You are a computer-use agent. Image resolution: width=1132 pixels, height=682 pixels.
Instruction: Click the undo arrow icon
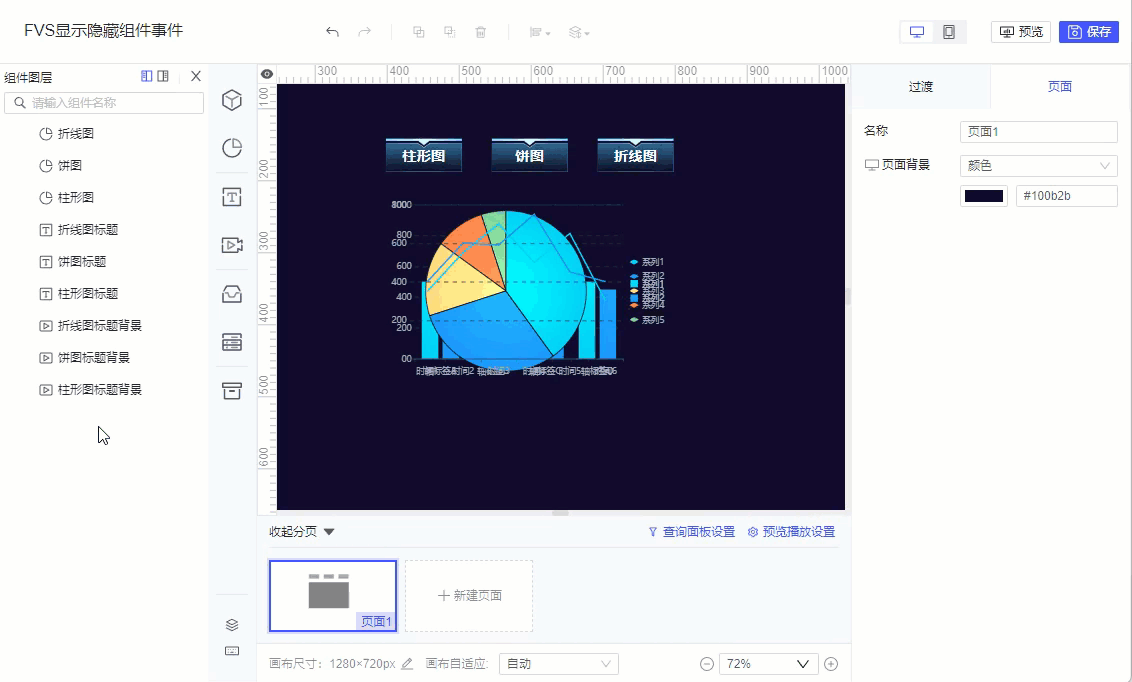coord(332,31)
